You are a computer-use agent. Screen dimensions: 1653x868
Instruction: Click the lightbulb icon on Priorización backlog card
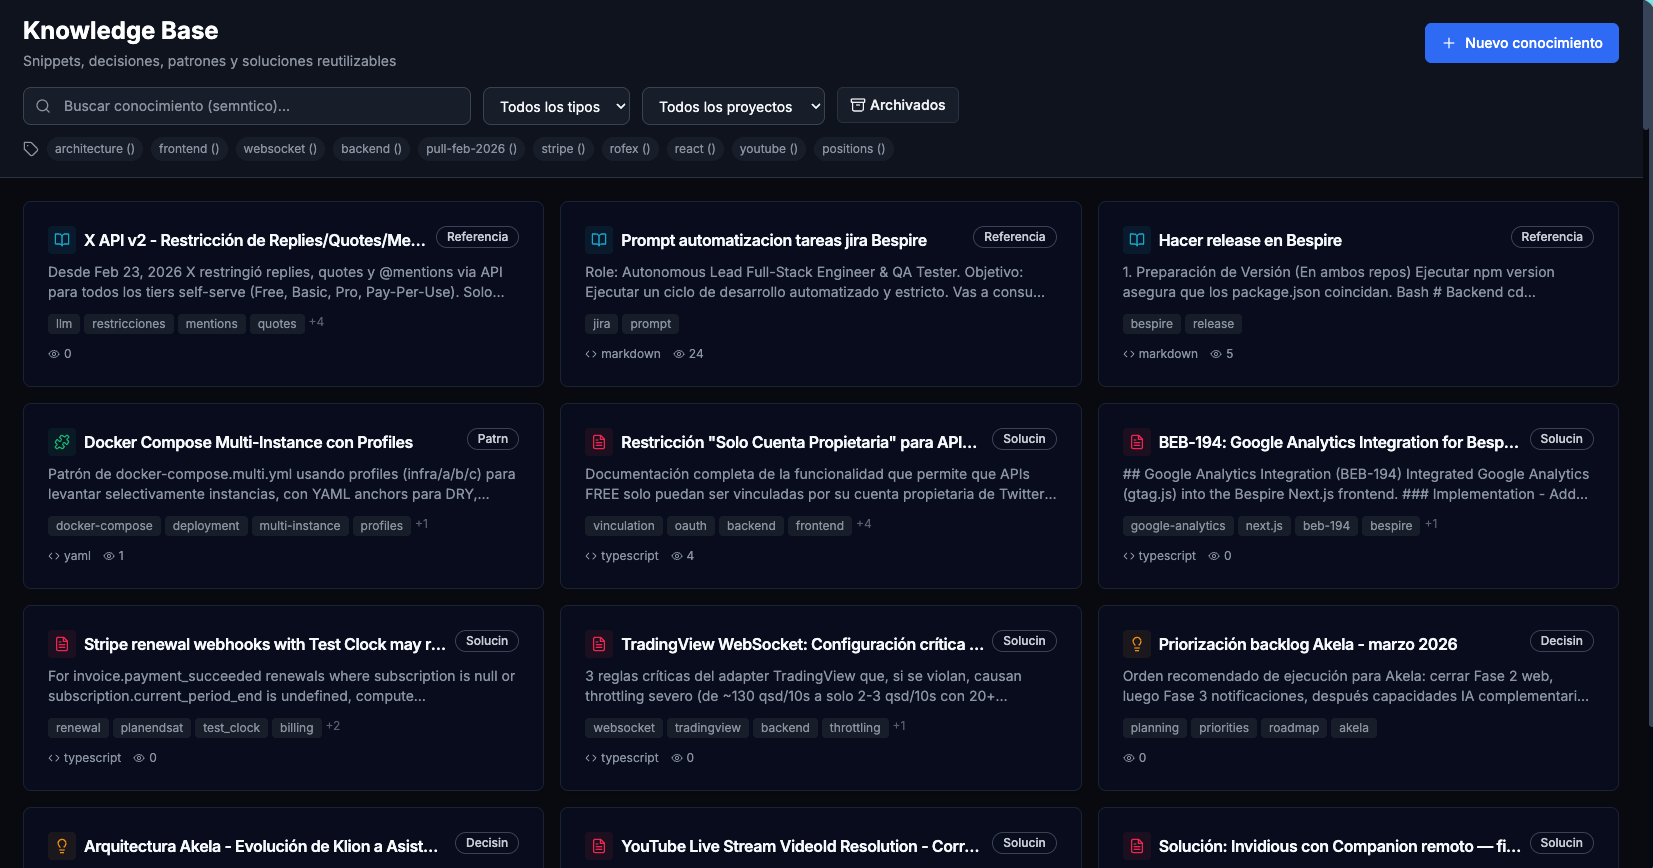click(x=1137, y=644)
